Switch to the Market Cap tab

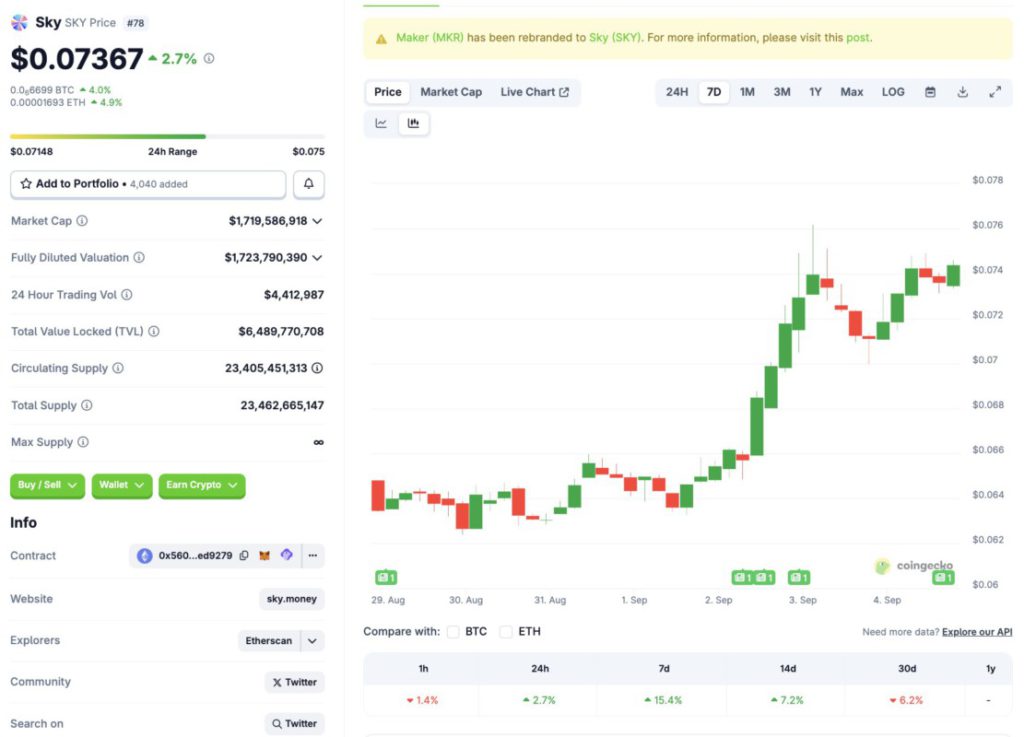tap(451, 92)
